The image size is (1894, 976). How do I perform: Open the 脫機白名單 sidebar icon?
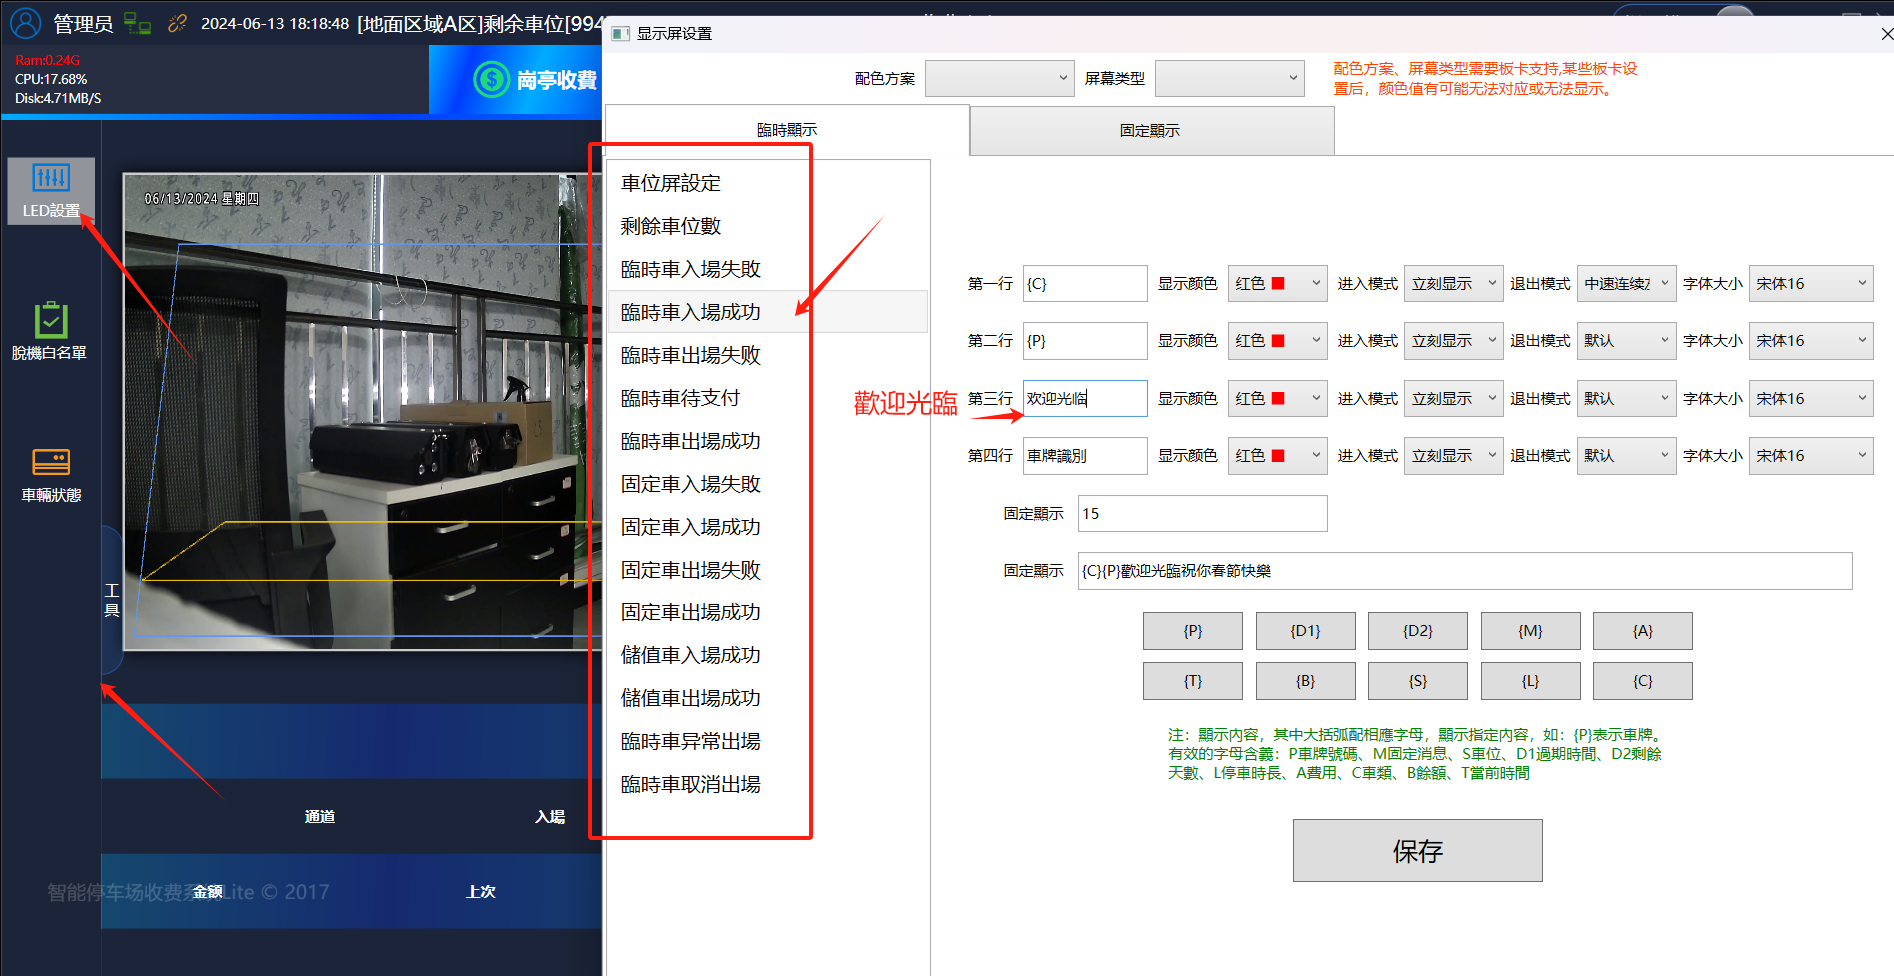pos(50,331)
